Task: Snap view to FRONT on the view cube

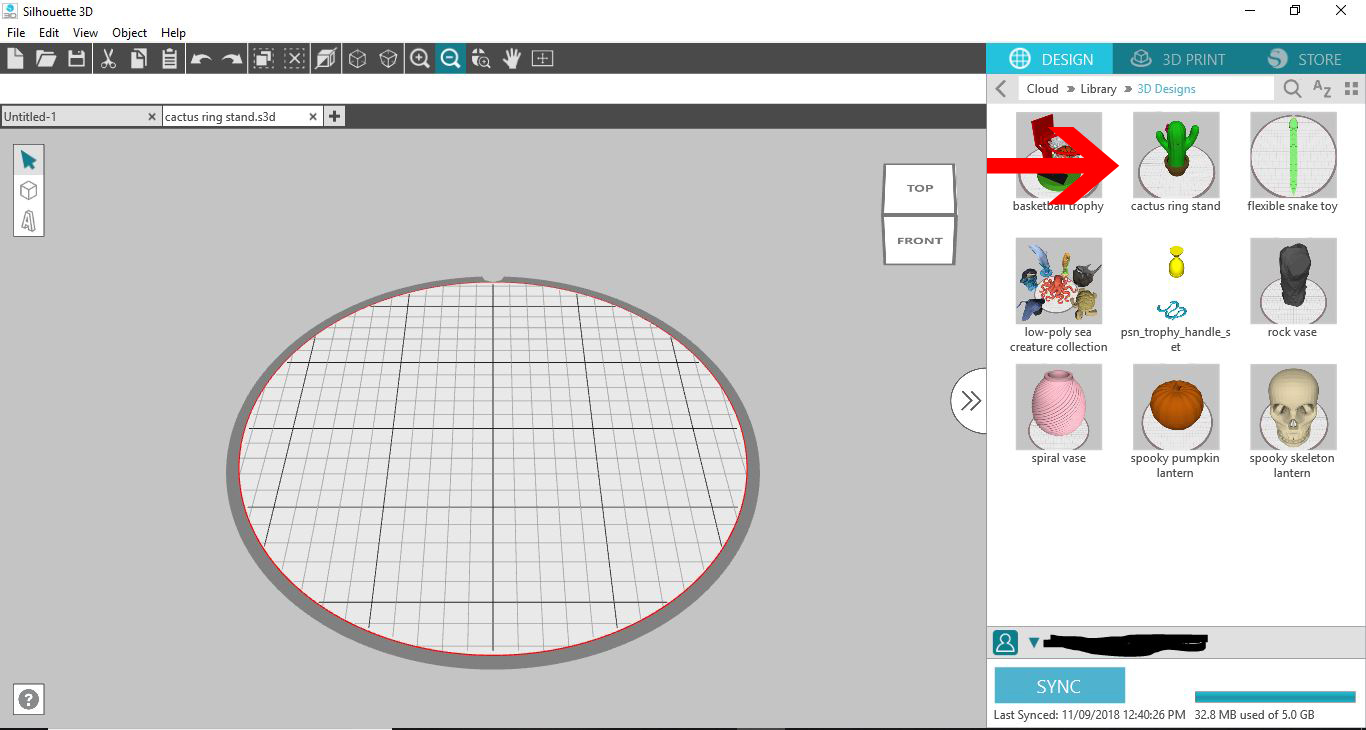Action: tap(919, 240)
